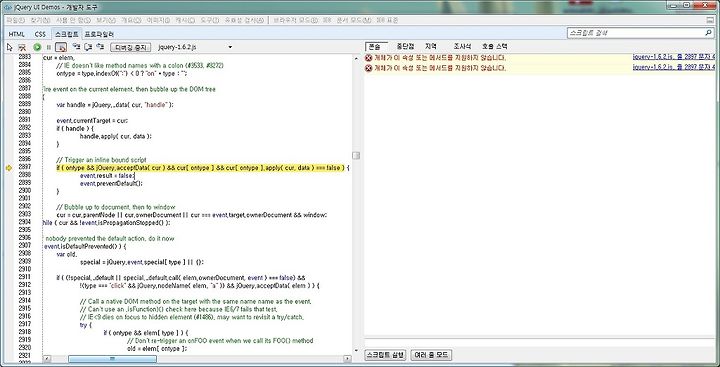Viewport: 720px width, 367px height.
Task: Click the 'var handle = jQuery._data' code line
Action: click(x=115, y=104)
